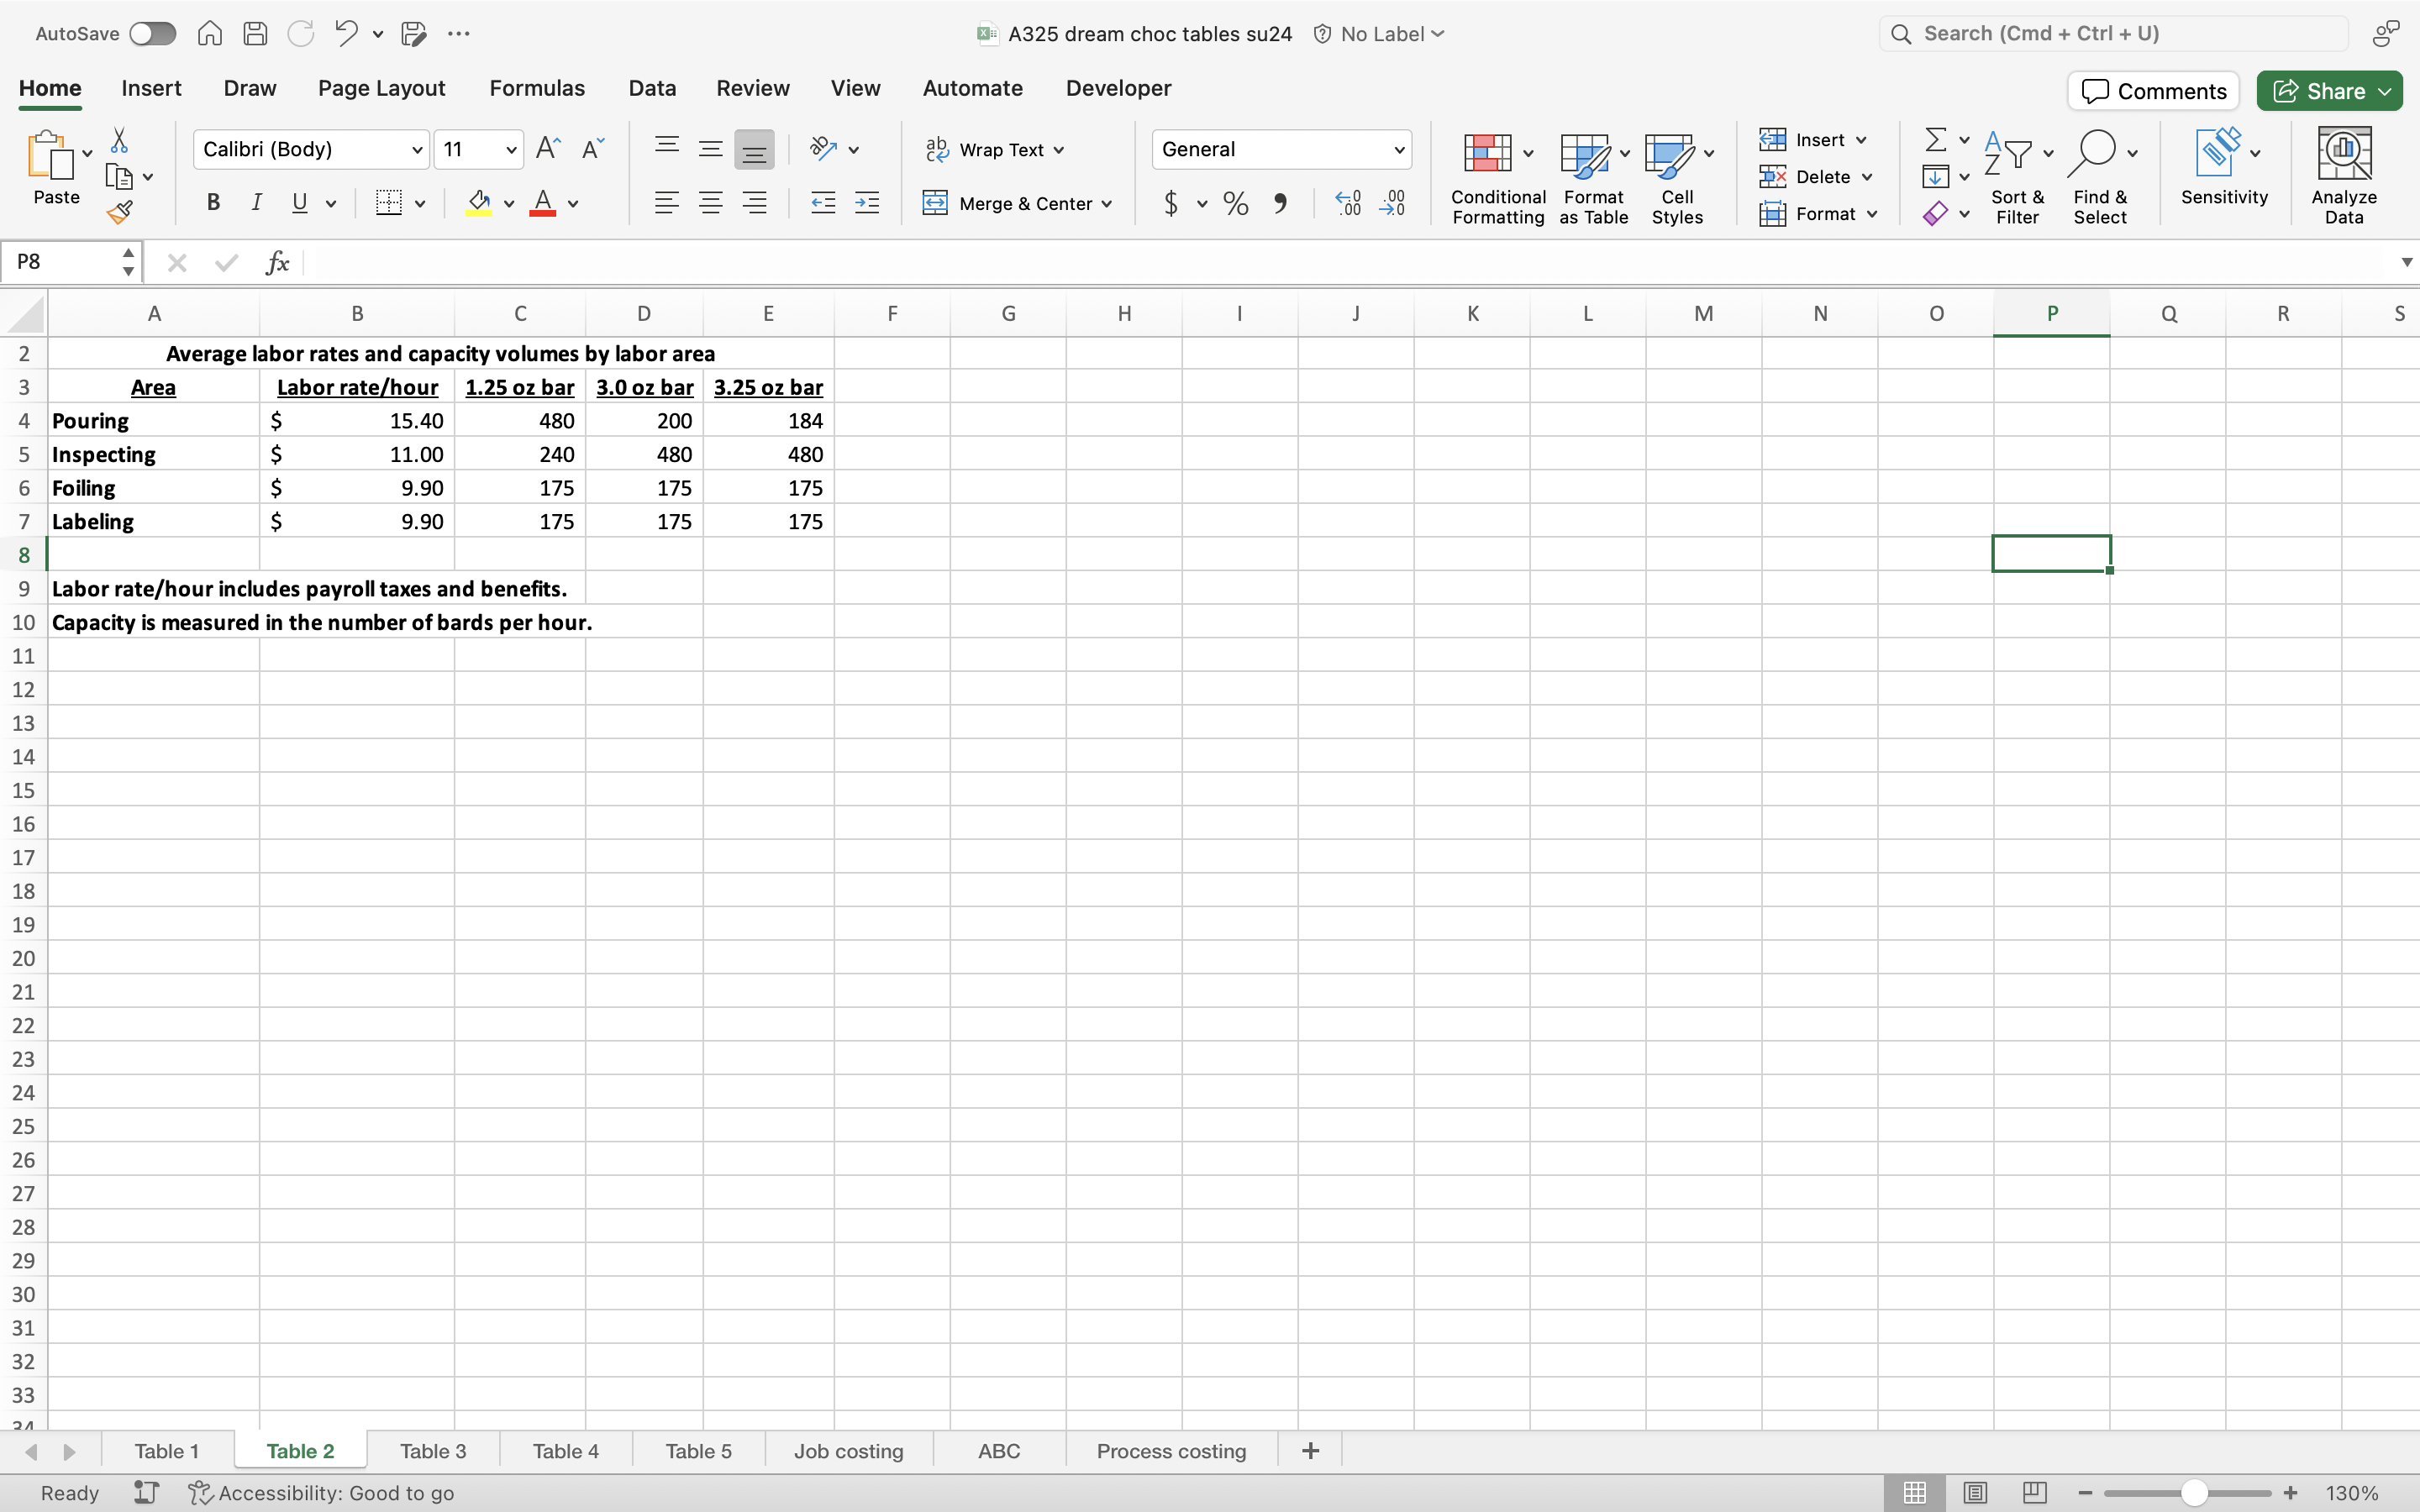Switch to the Job costing sheet
This screenshot has height=1512, width=2420.
[x=848, y=1450]
